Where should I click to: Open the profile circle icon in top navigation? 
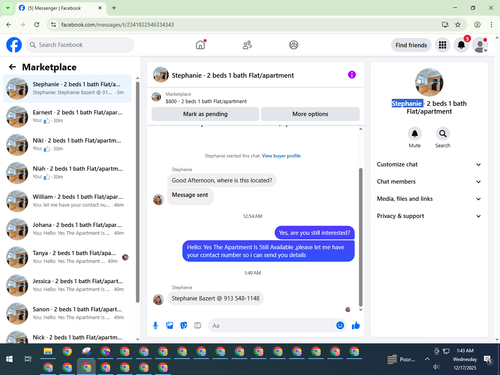click(x=293, y=45)
